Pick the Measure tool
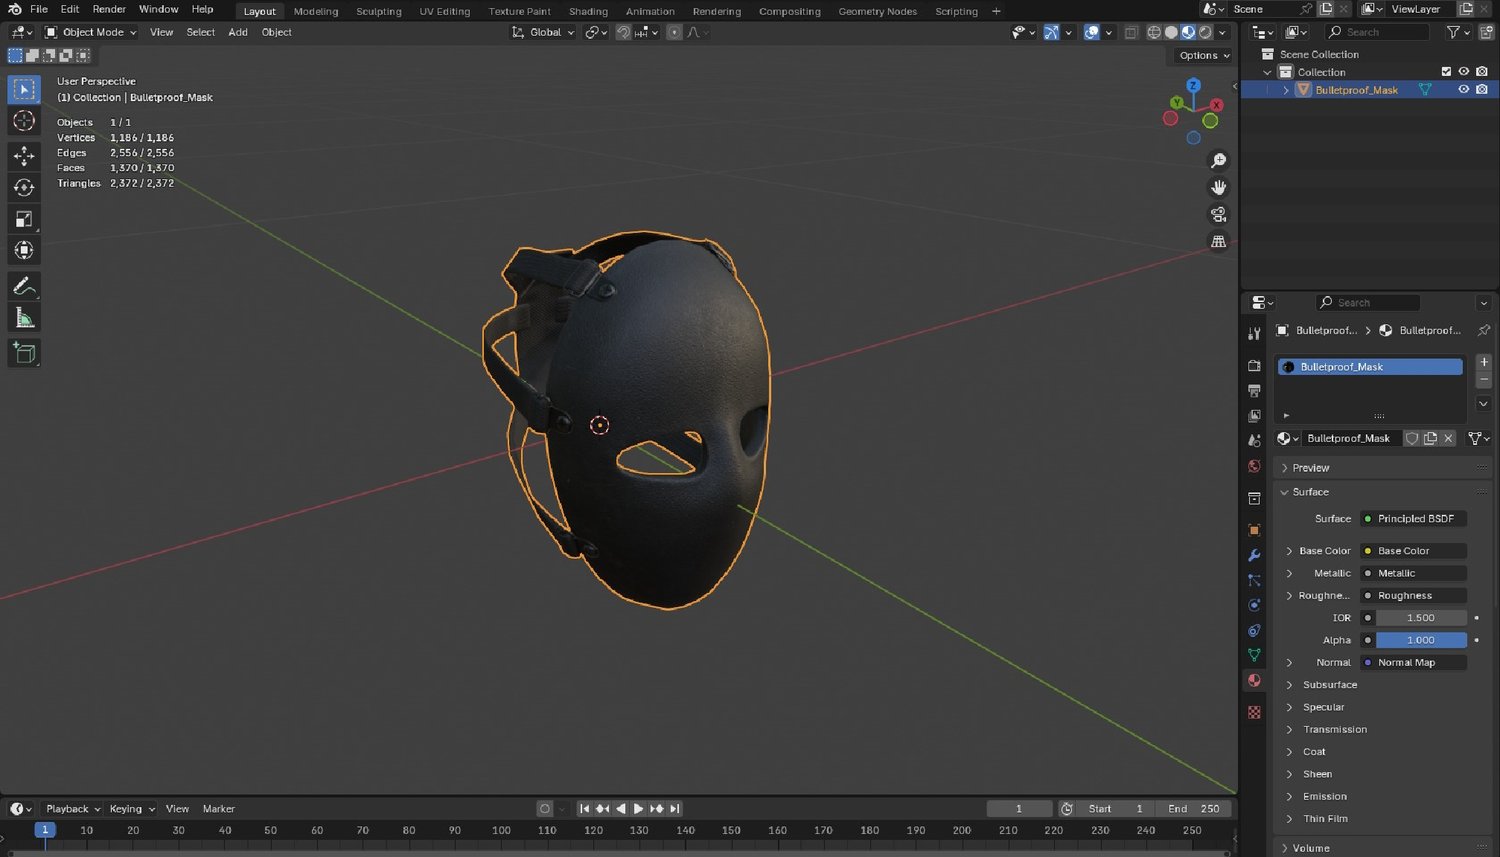Image resolution: width=1500 pixels, height=857 pixels. (x=24, y=318)
